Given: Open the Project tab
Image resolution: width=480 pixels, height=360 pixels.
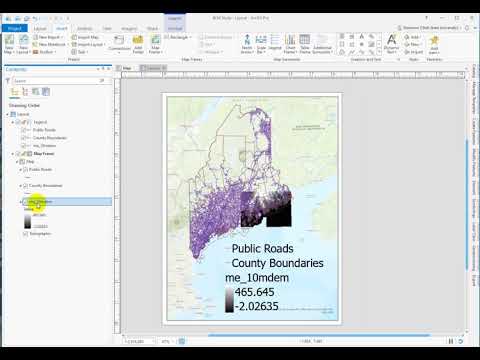Looking at the screenshot, I should tap(14, 28).
